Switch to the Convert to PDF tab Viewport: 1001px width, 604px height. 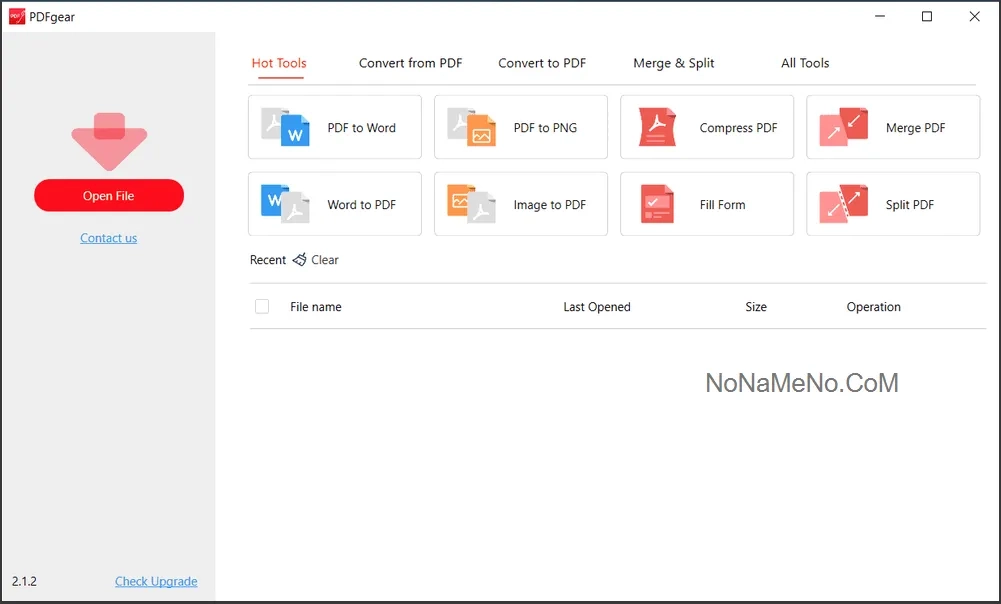(x=542, y=63)
